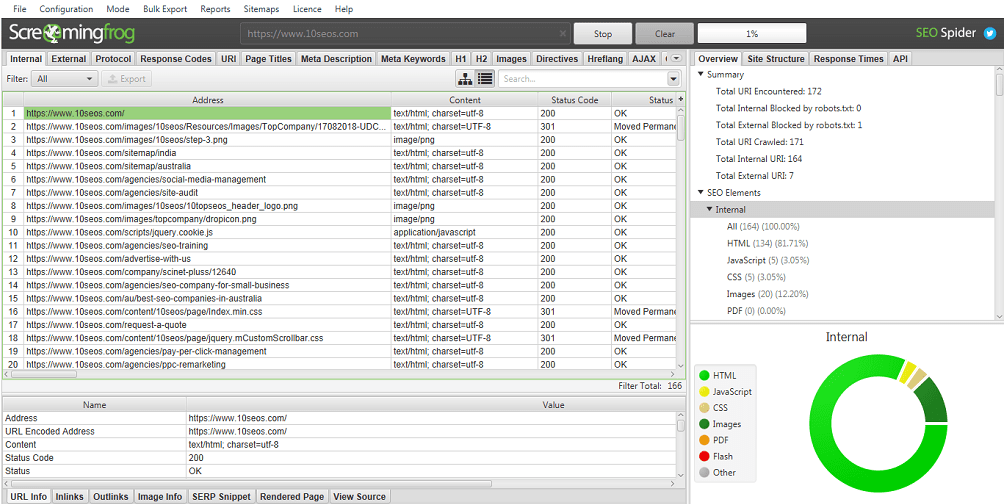Viewport: 1004px width, 504px height.
Task: Switch to the Hreflang tab
Action: [x=605, y=59]
